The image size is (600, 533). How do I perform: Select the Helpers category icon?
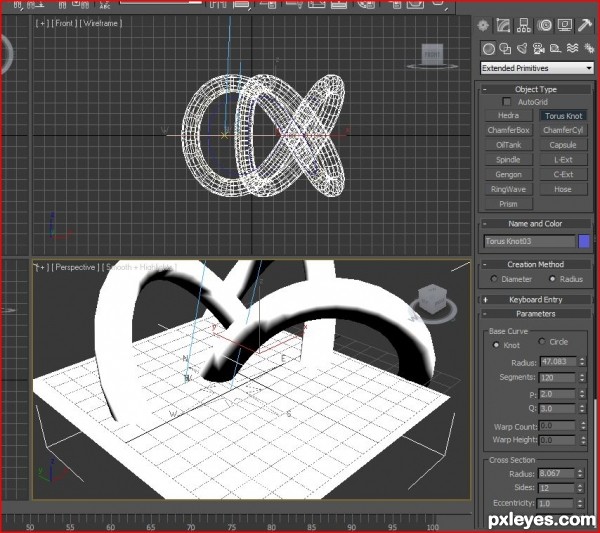[x=555, y=49]
